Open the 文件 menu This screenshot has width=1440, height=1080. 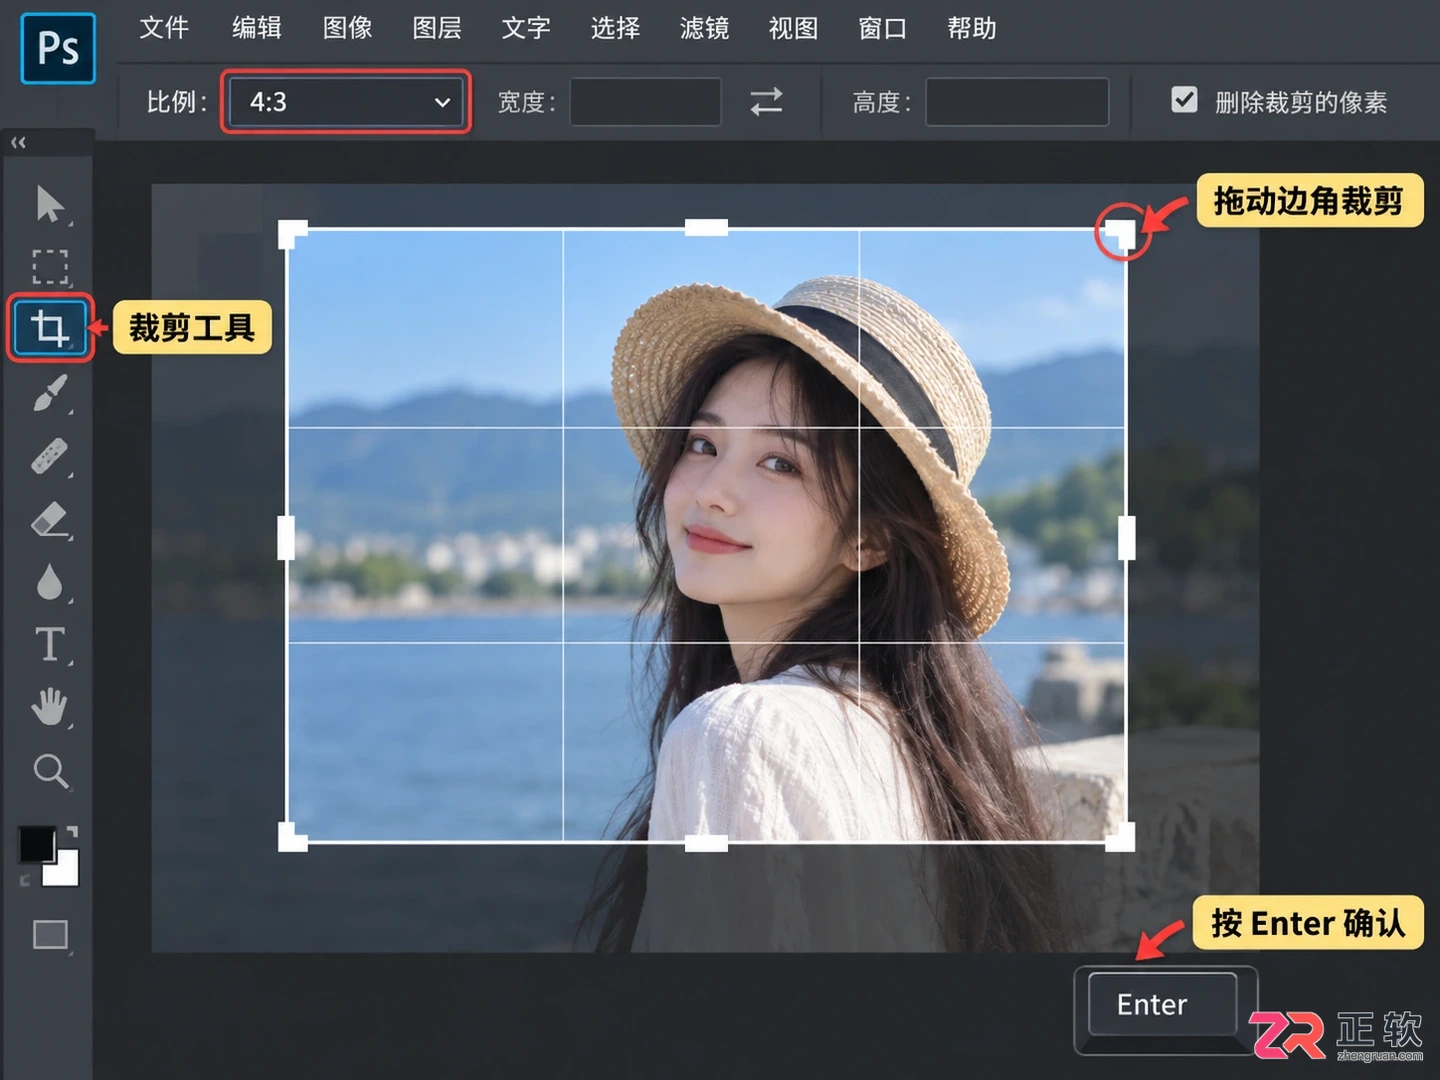tap(164, 28)
